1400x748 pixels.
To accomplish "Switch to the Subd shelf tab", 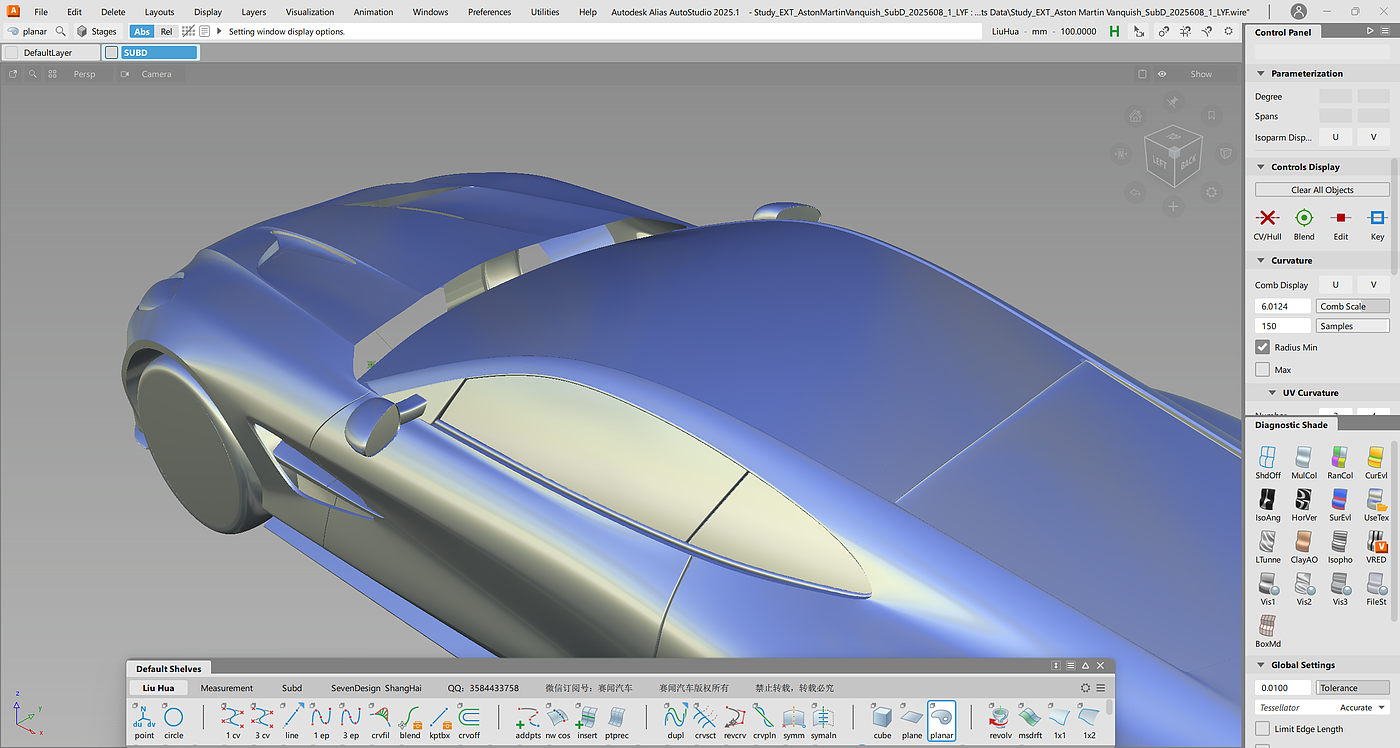I will tap(292, 688).
